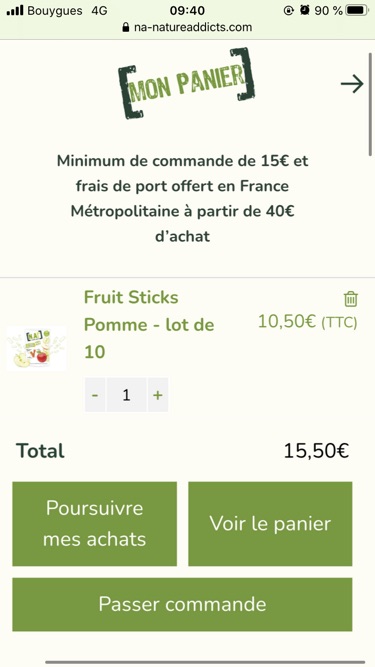Screen dimensions: 375x667
Task: Delete the item with the trash icon
Action: click(x=351, y=299)
